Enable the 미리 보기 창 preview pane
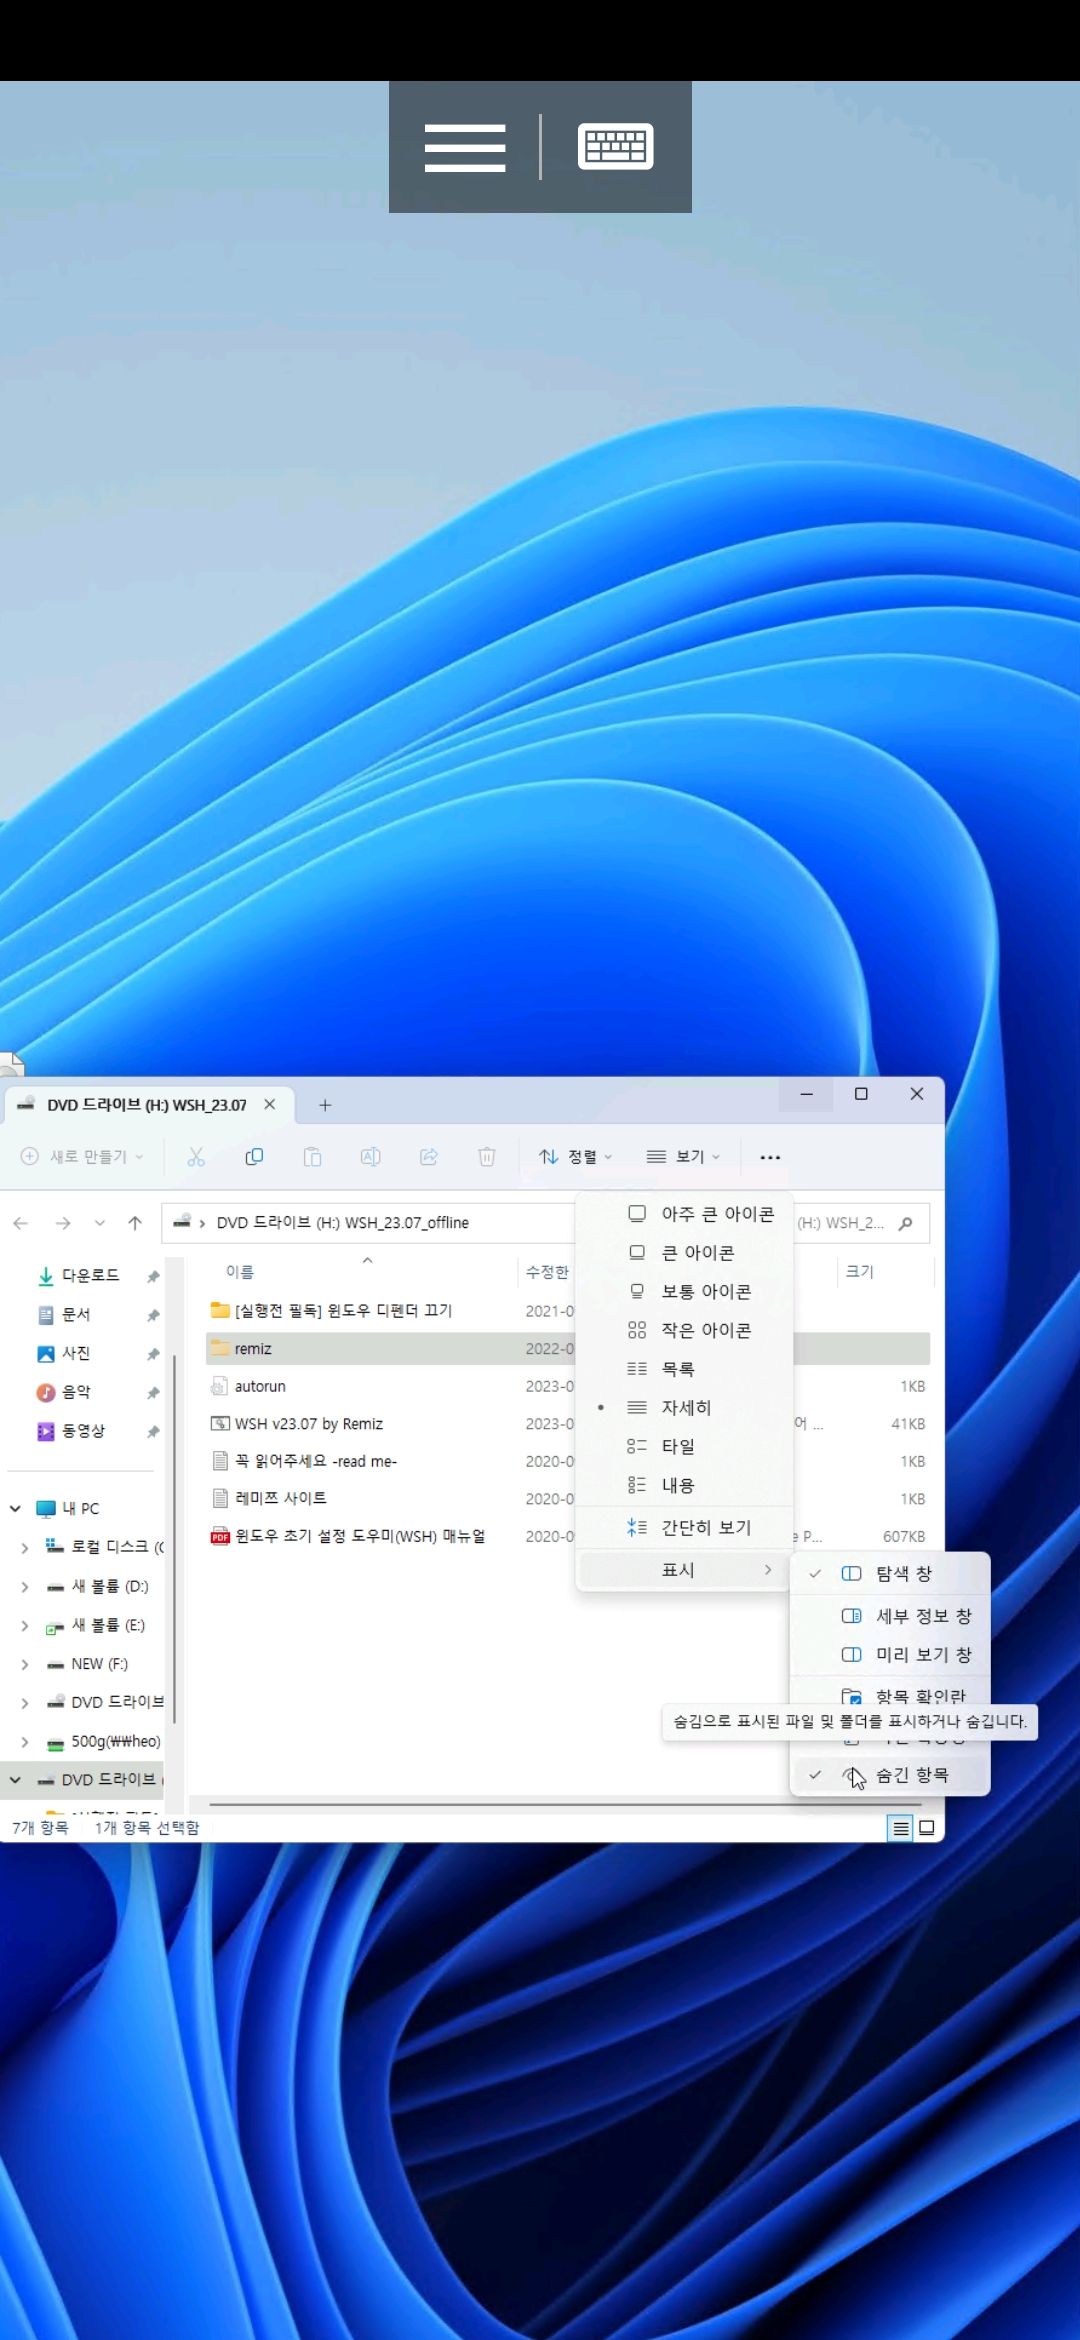The height and width of the screenshot is (2340, 1080). pos(890,1655)
